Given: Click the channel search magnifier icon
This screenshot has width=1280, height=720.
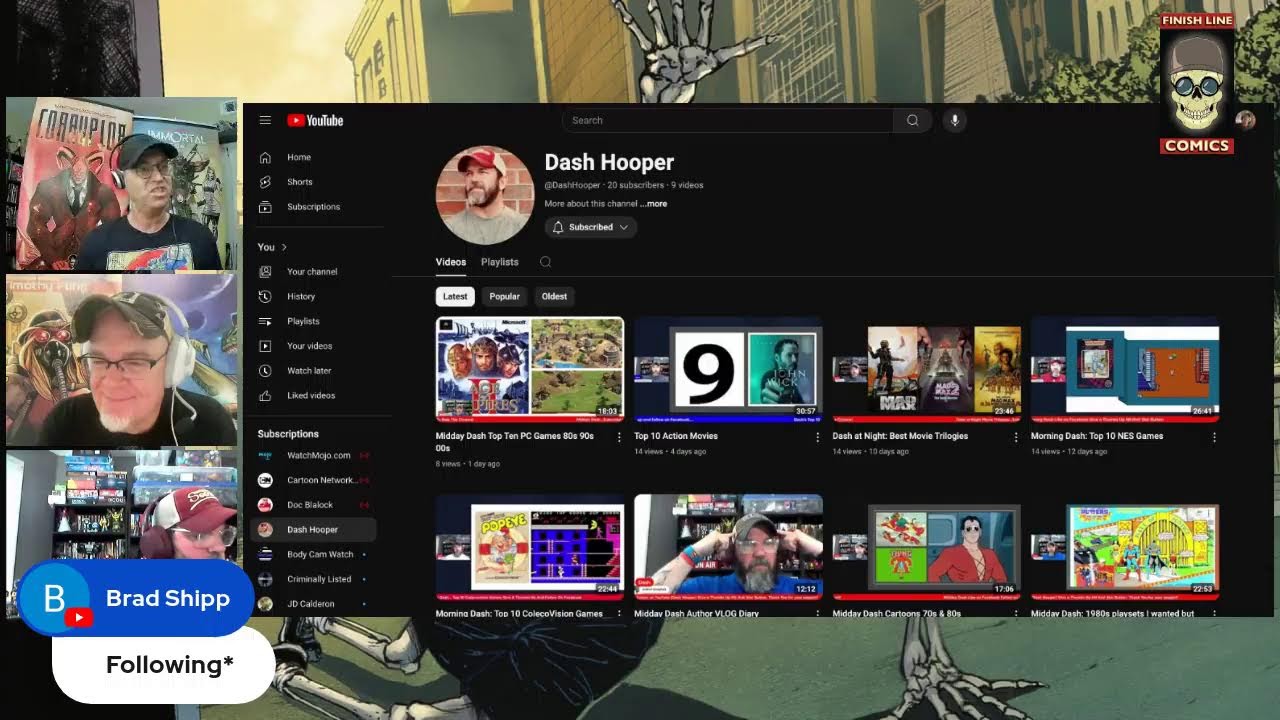Looking at the screenshot, I should [545, 262].
